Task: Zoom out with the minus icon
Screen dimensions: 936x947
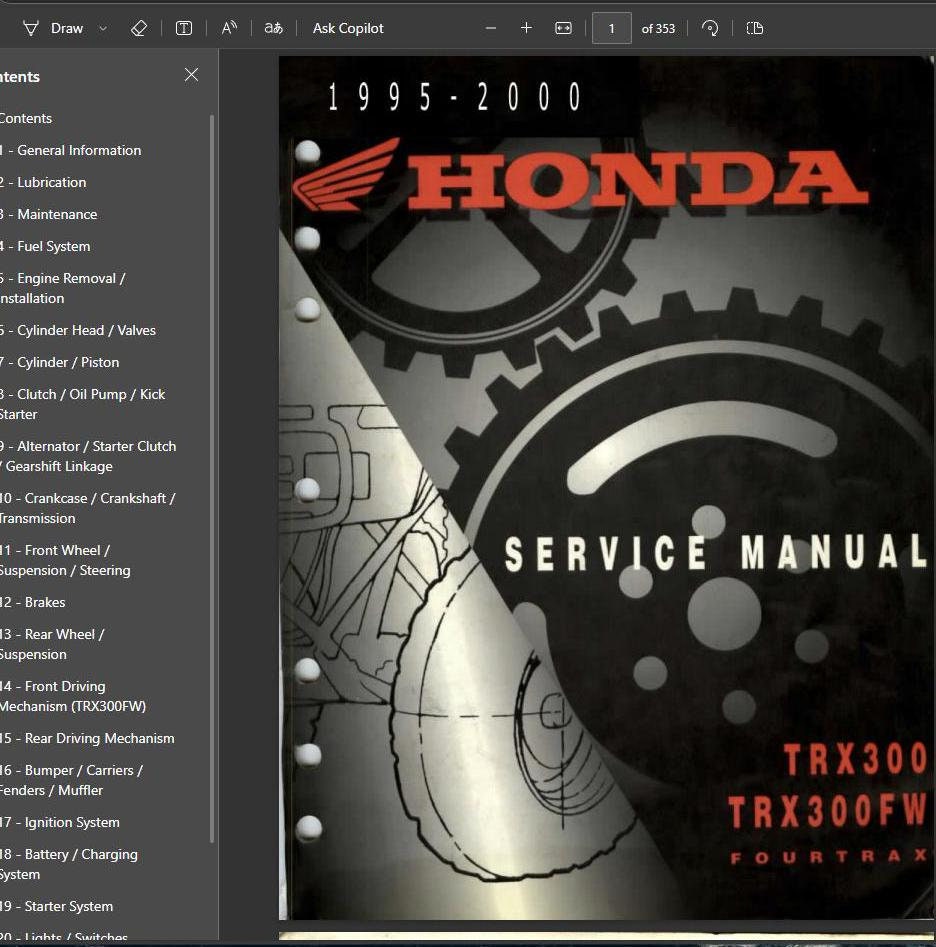Action: (x=491, y=28)
